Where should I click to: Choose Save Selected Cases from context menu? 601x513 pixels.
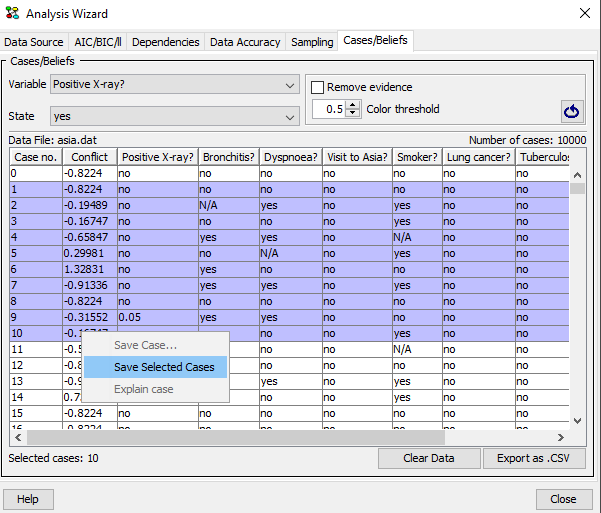pyautogui.click(x=156, y=367)
